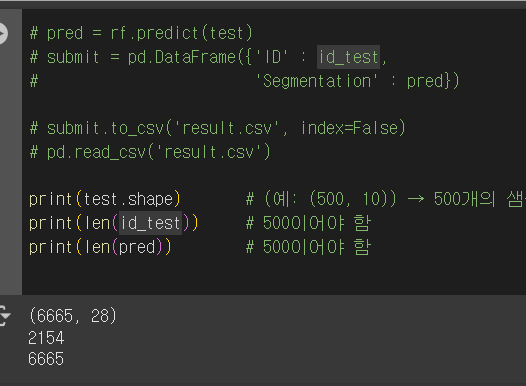Image resolution: width=526 pixels, height=386 pixels.
Task: Click the commented rf.predict(test) line
Action: click(x=141, y=33)
